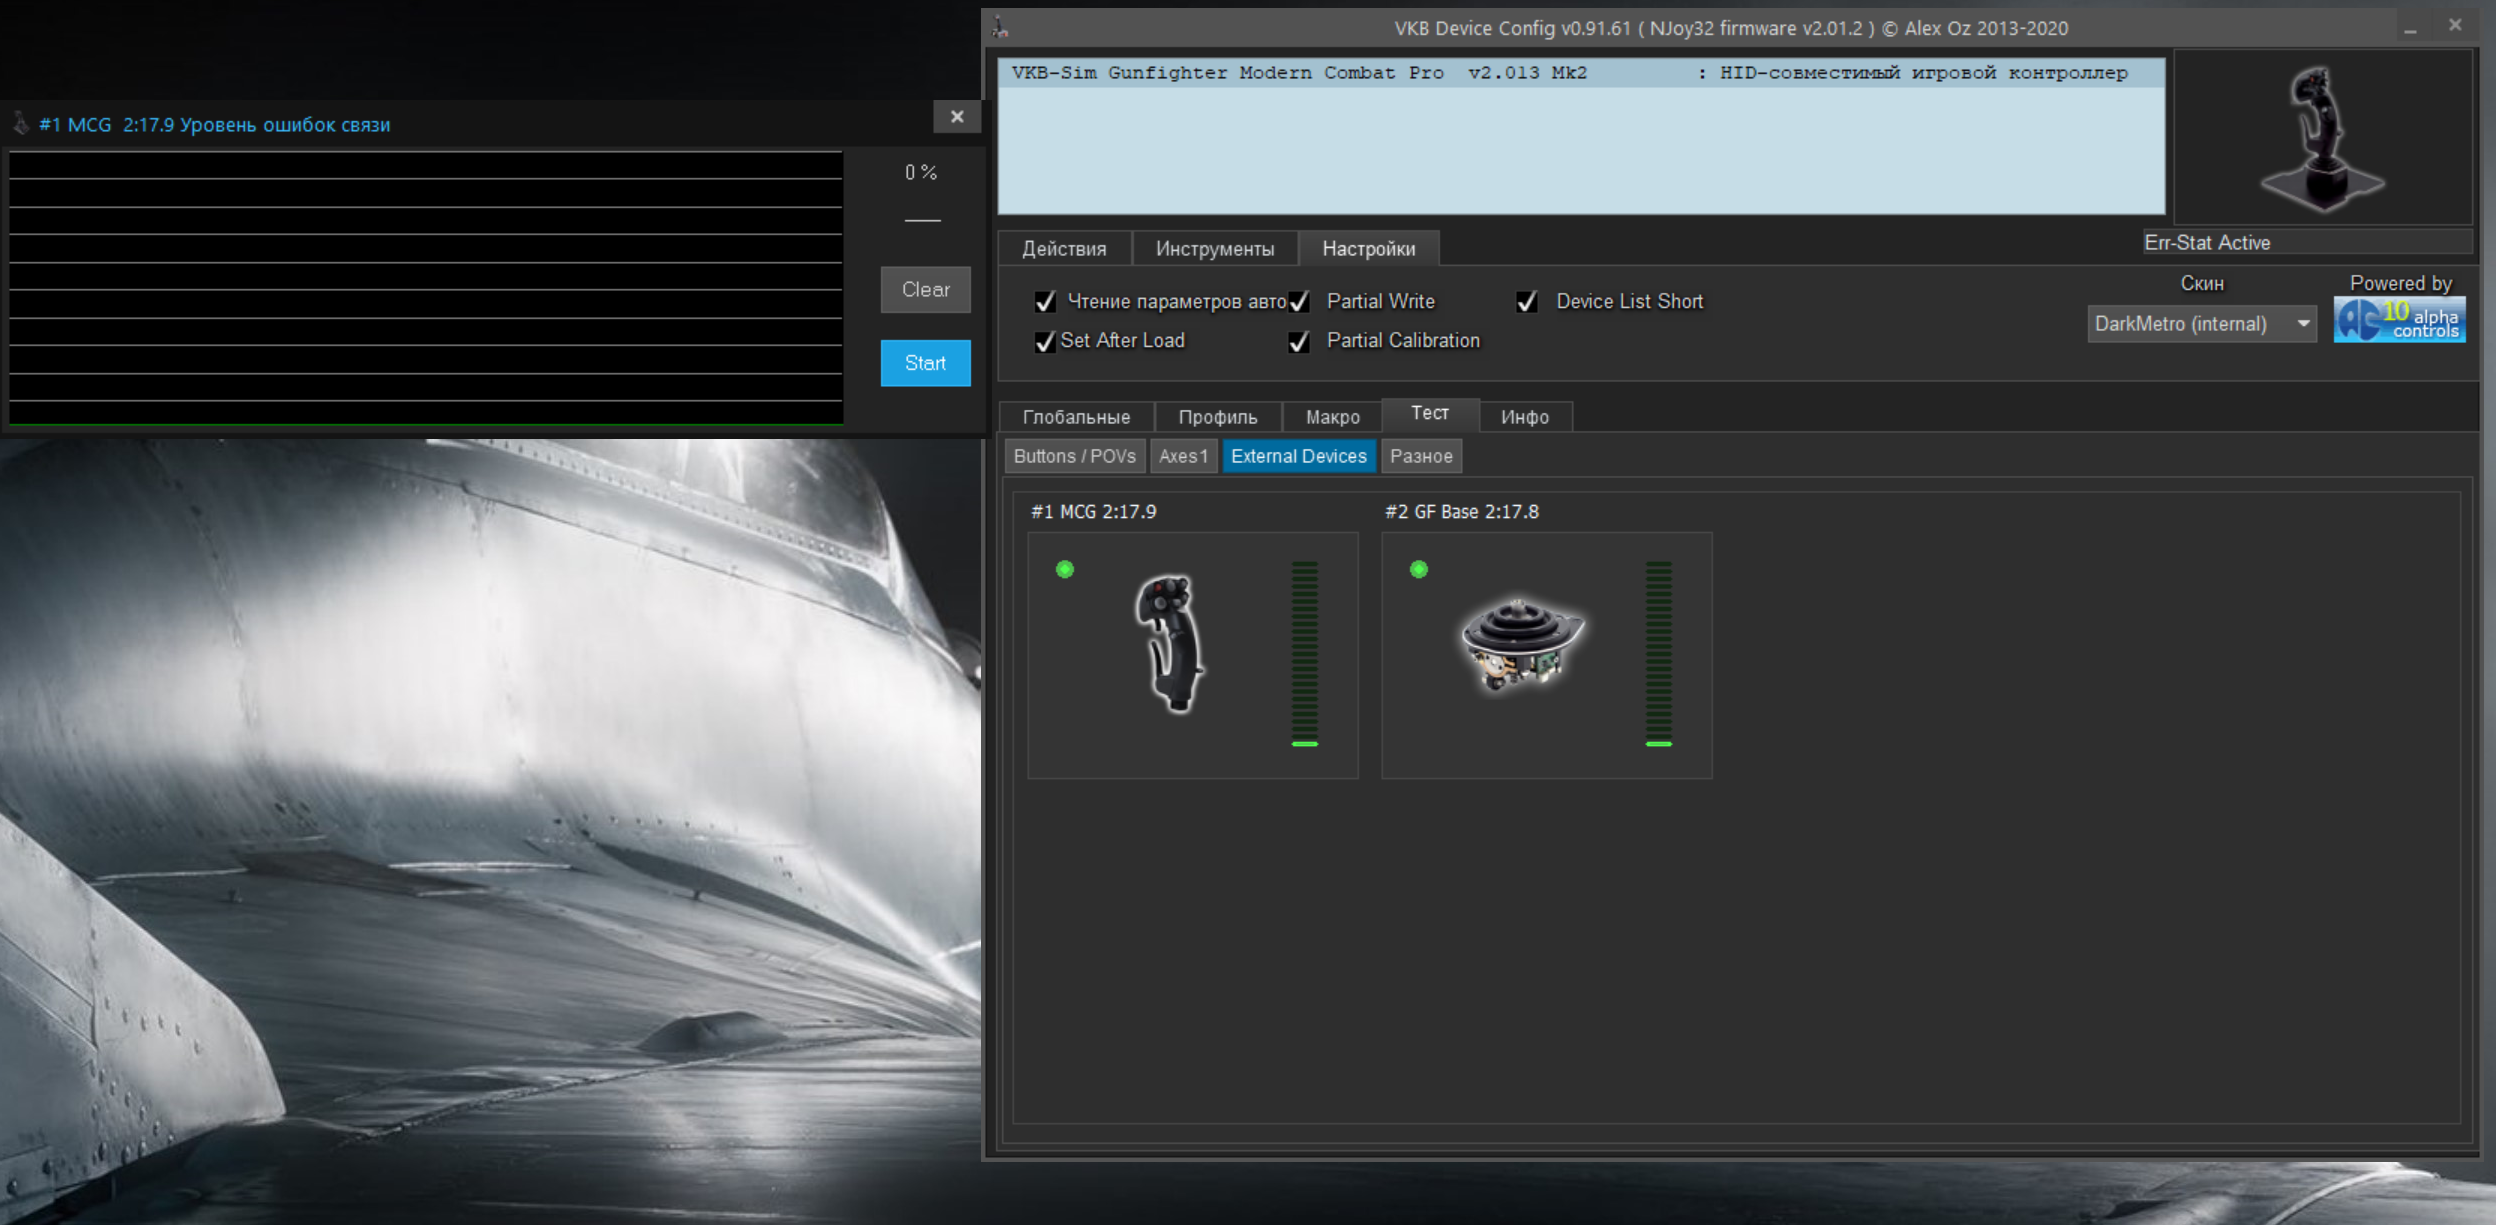Switch to the Инструменты tab
2496x1225 pixels.
tap(1215, 249)
